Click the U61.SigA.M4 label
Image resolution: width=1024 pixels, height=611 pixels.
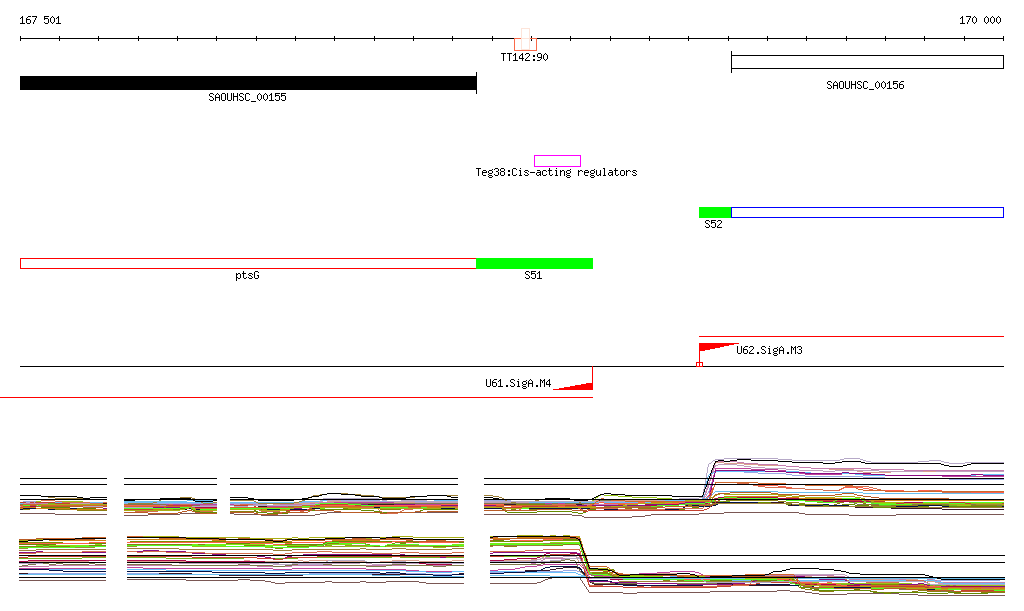pyautogui.click(x=518, y=383)
